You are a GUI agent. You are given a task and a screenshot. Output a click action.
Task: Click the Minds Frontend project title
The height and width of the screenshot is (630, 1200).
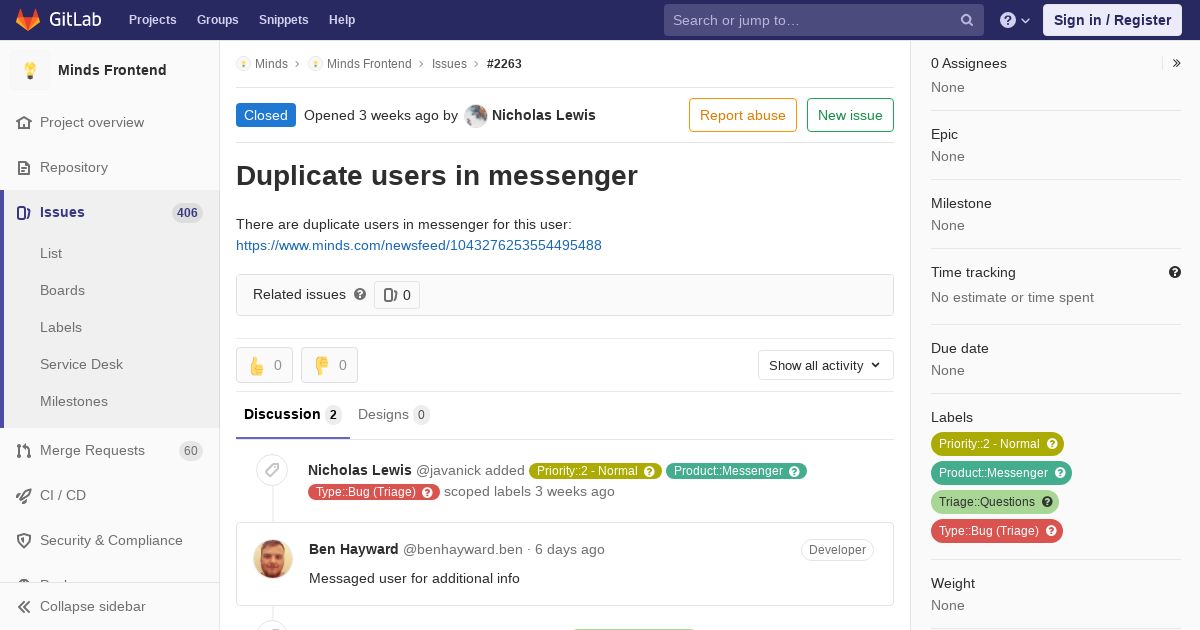click(112, 70)
